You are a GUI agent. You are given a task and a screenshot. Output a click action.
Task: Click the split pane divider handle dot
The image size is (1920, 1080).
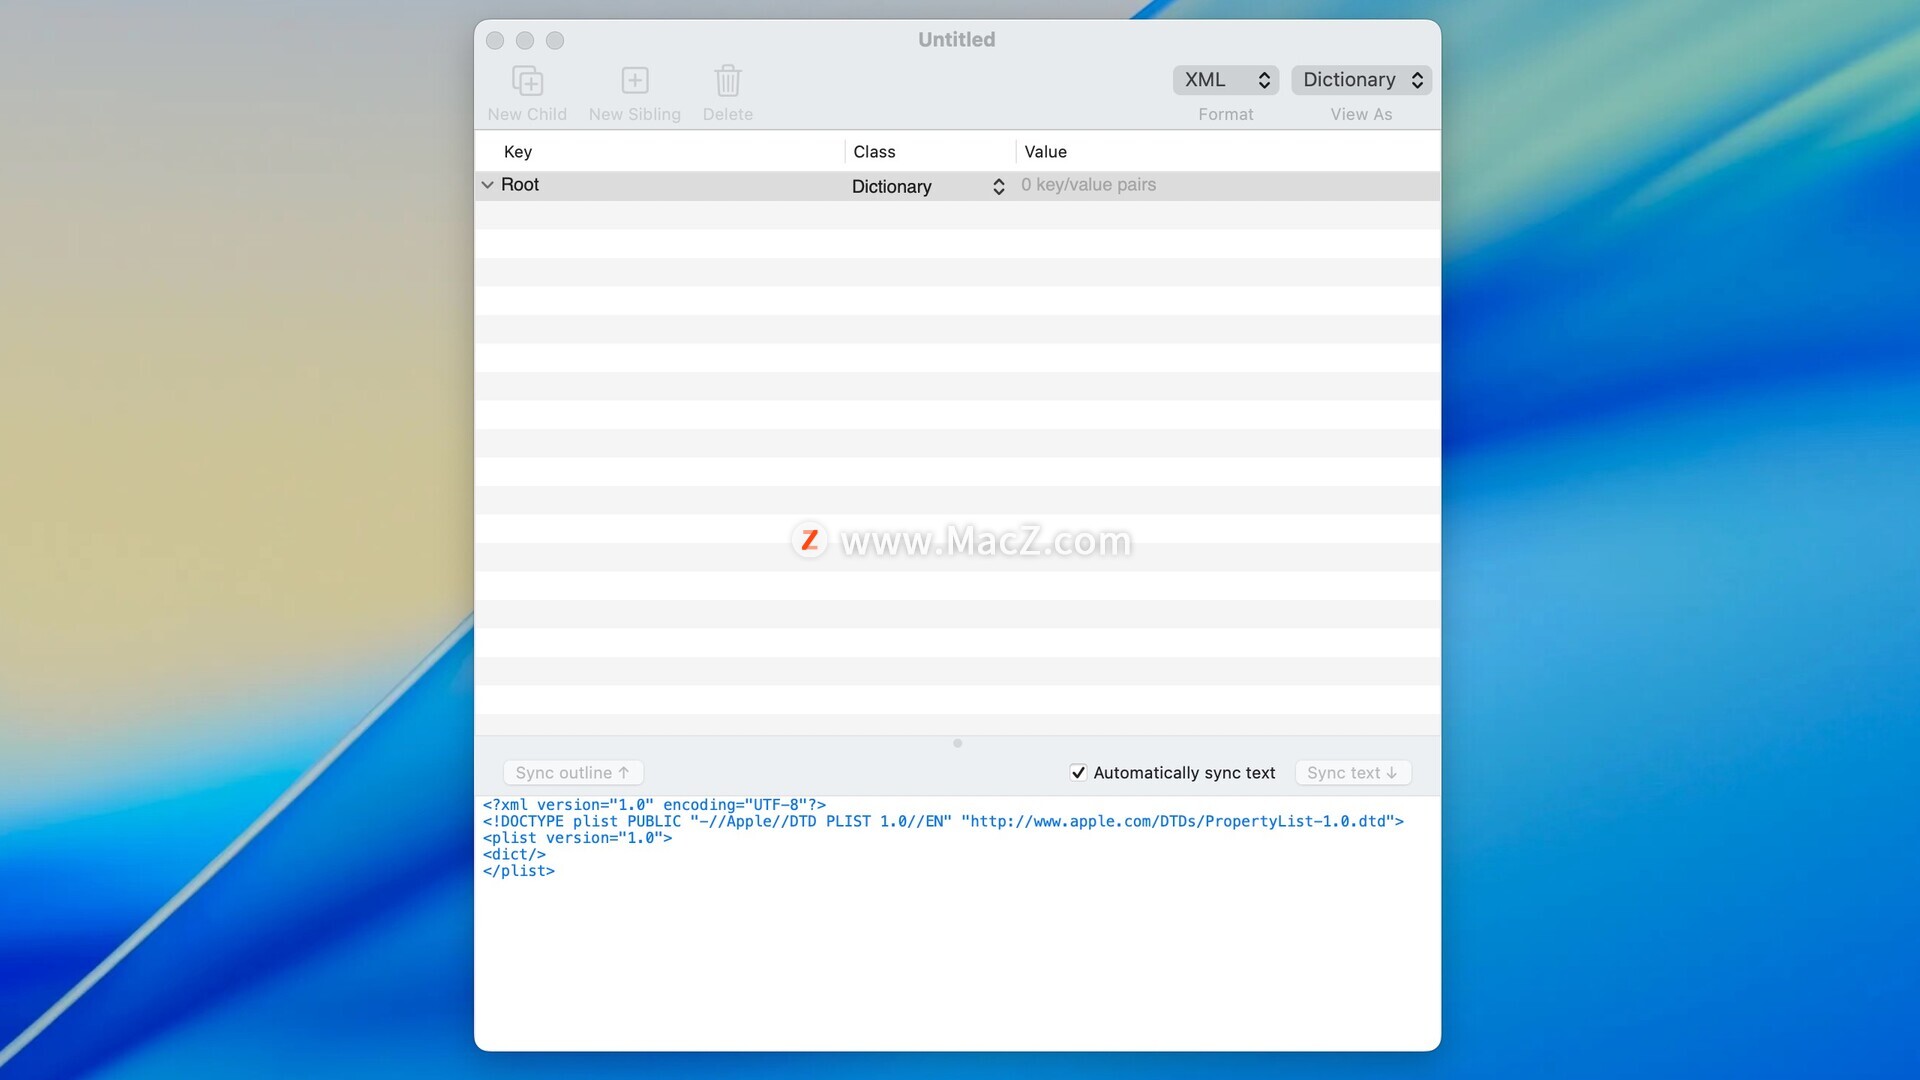(957, 743)
